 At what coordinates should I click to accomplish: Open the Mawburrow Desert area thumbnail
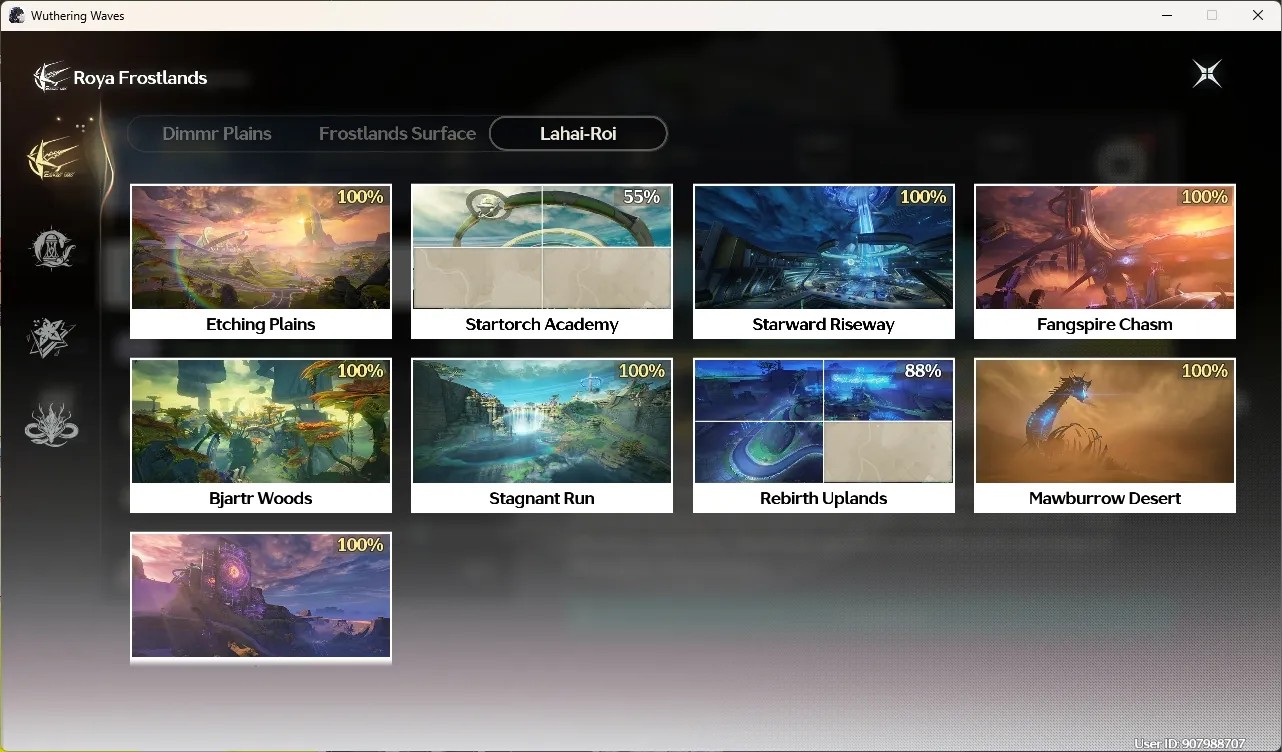[x=1105, y=421]
